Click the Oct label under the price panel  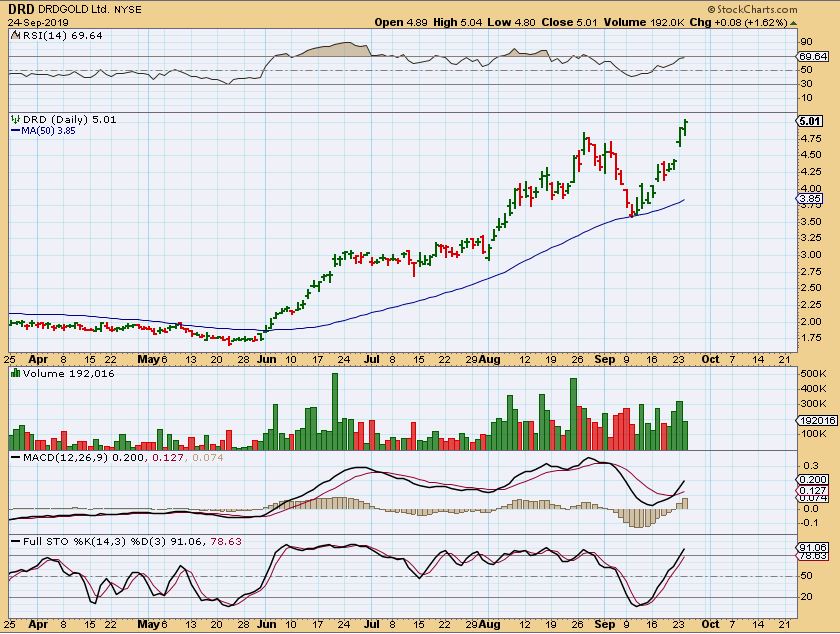710,360
